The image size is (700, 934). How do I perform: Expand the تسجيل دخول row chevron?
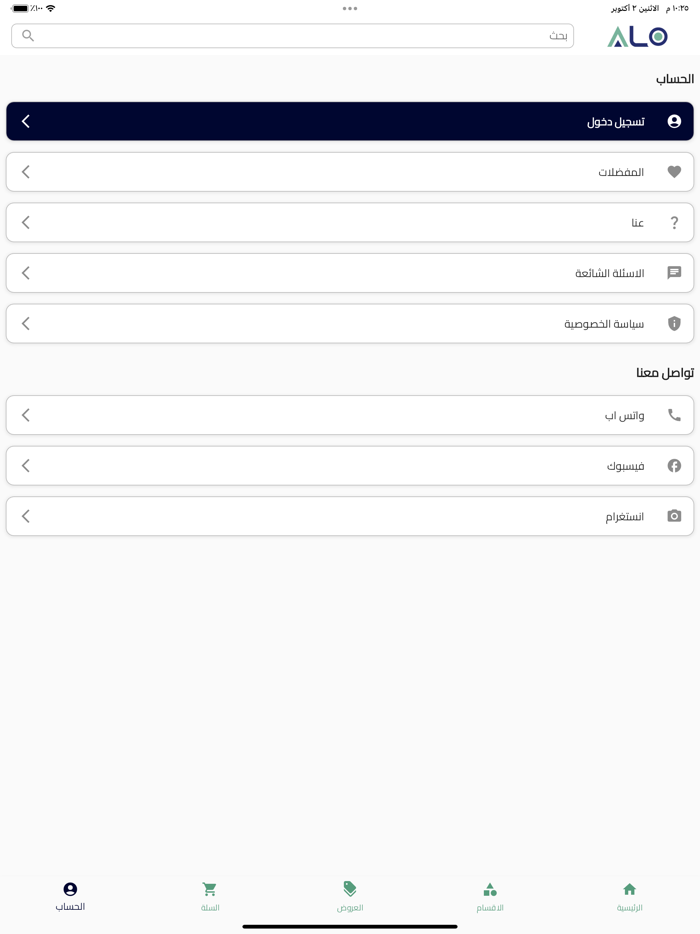26,122
